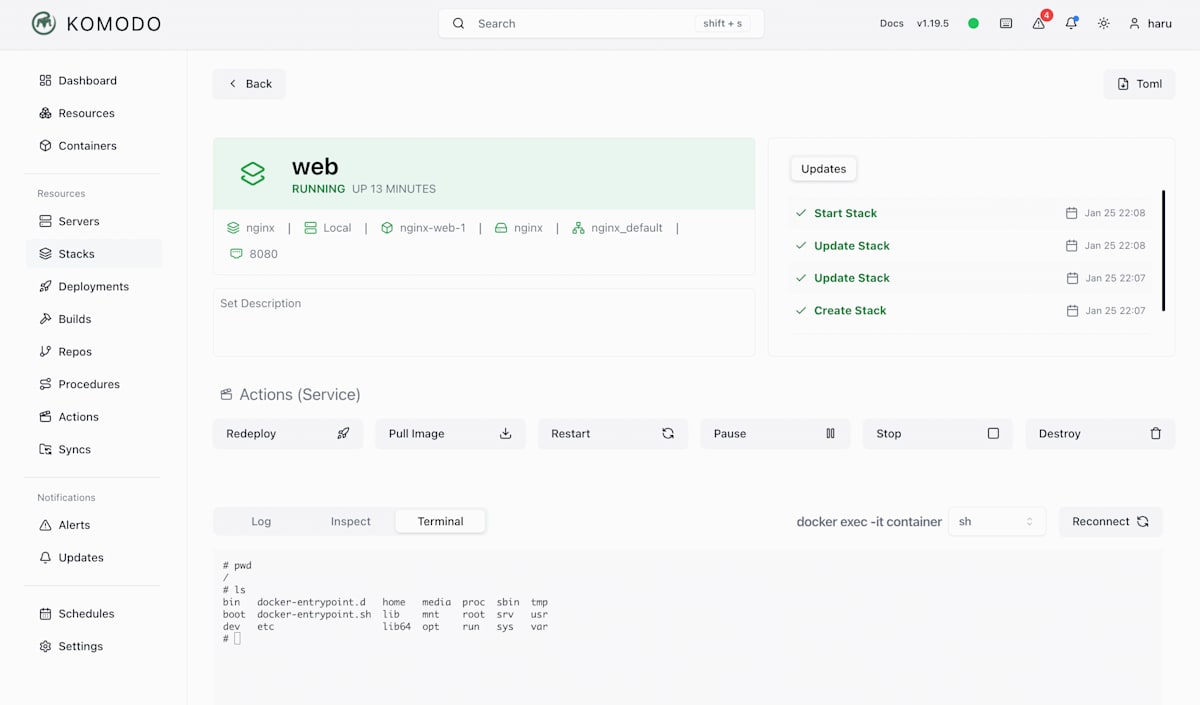Click the Reconnect button
Screen dimensions: 1200x705
(x=1110, y=521)
